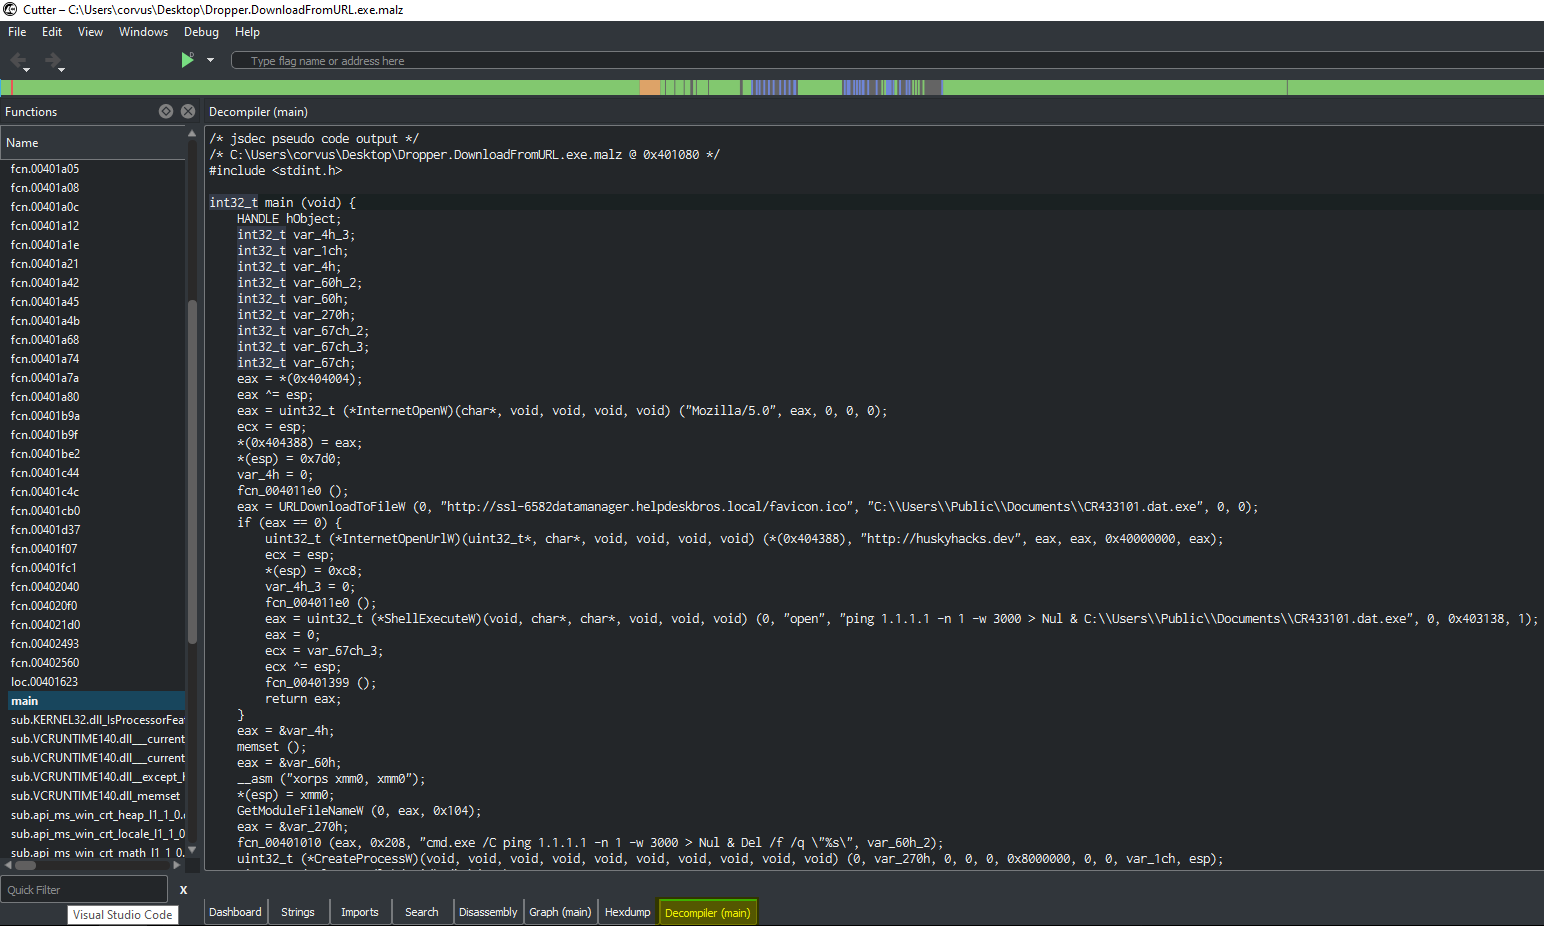Click the functions list scroll-up arrow
Image resolution: width=1544 pixels, height=926 pixels.
(192, 133)
